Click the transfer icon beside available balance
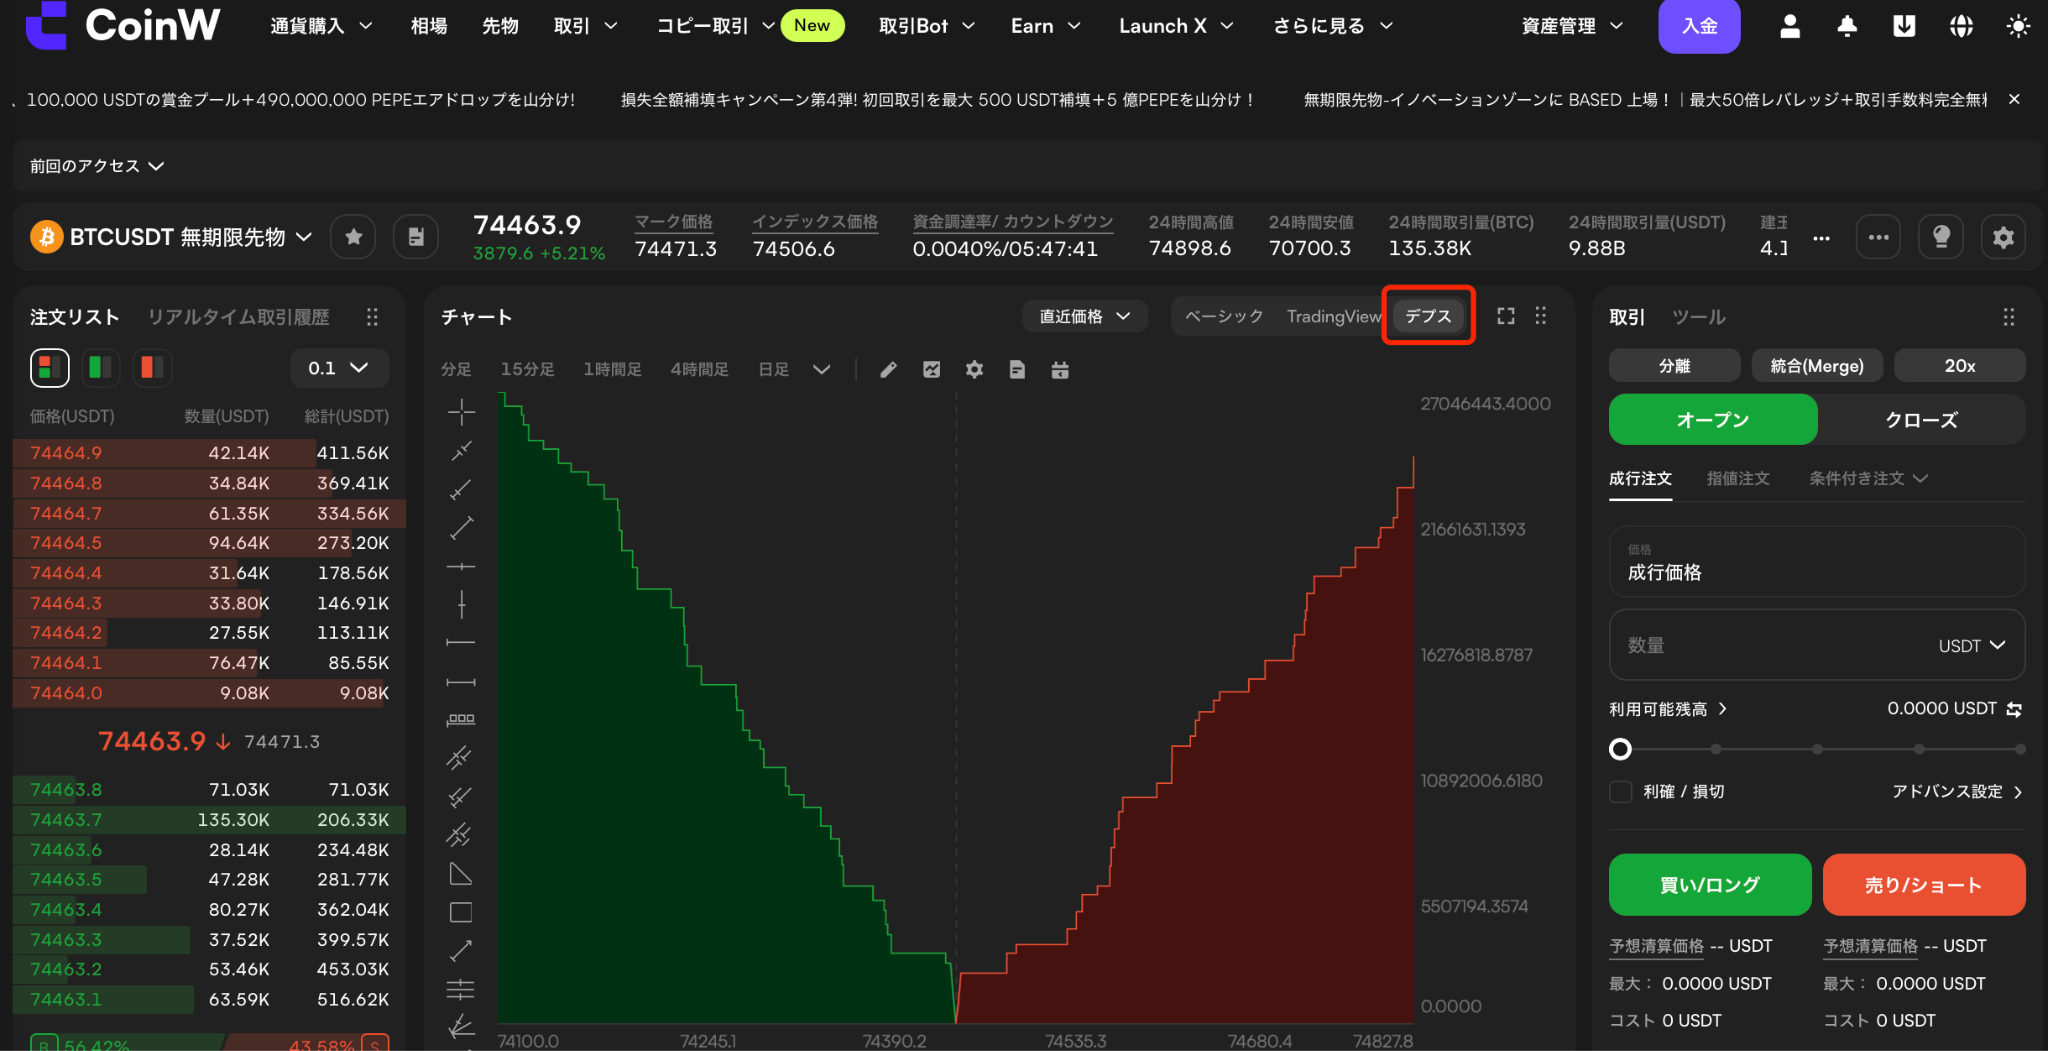The height and width of the screenshot is (1051, 2048). click(x=2014, y=709)
